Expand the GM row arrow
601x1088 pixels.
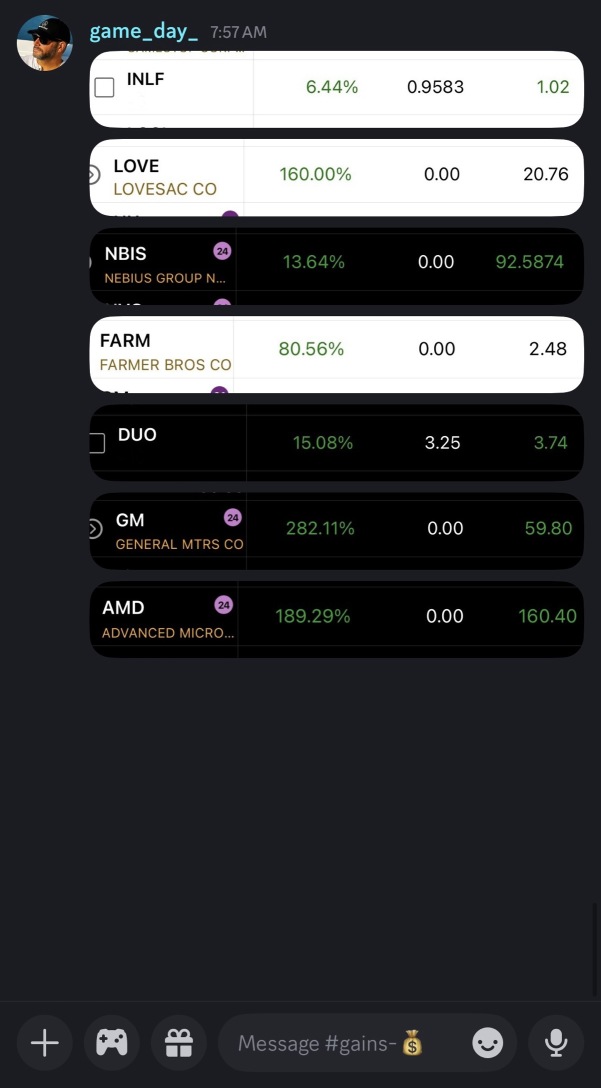94,529
